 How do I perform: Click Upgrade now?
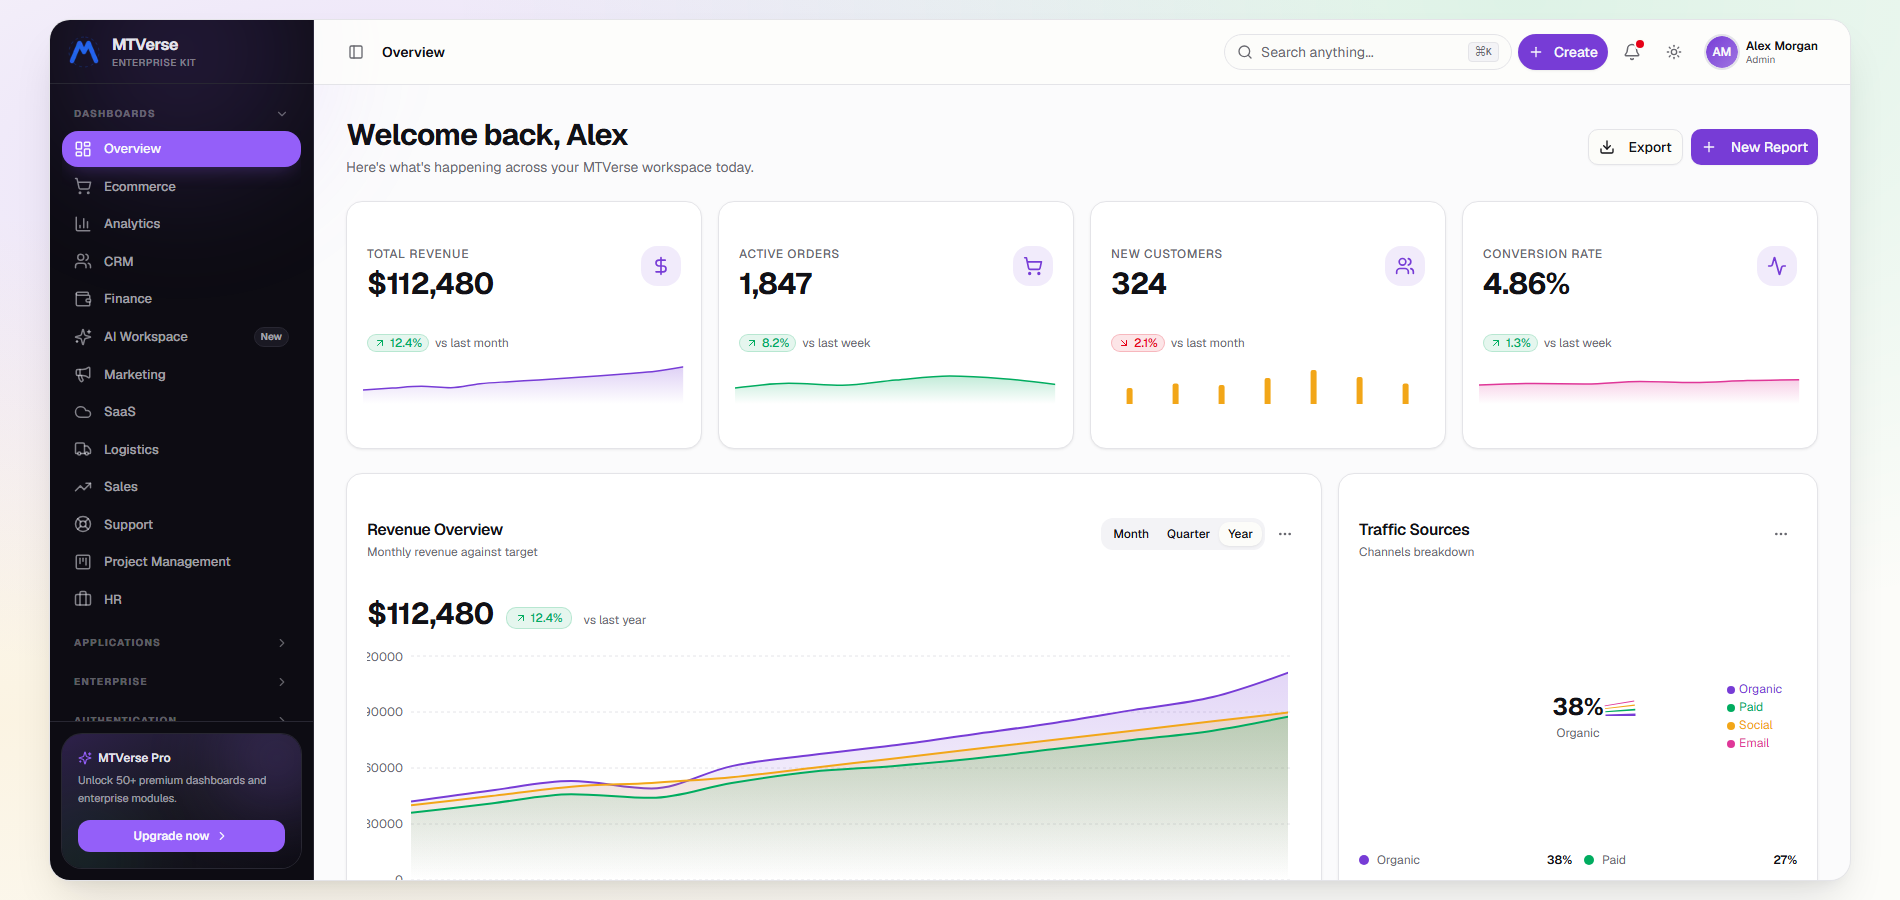pos(181,836)
